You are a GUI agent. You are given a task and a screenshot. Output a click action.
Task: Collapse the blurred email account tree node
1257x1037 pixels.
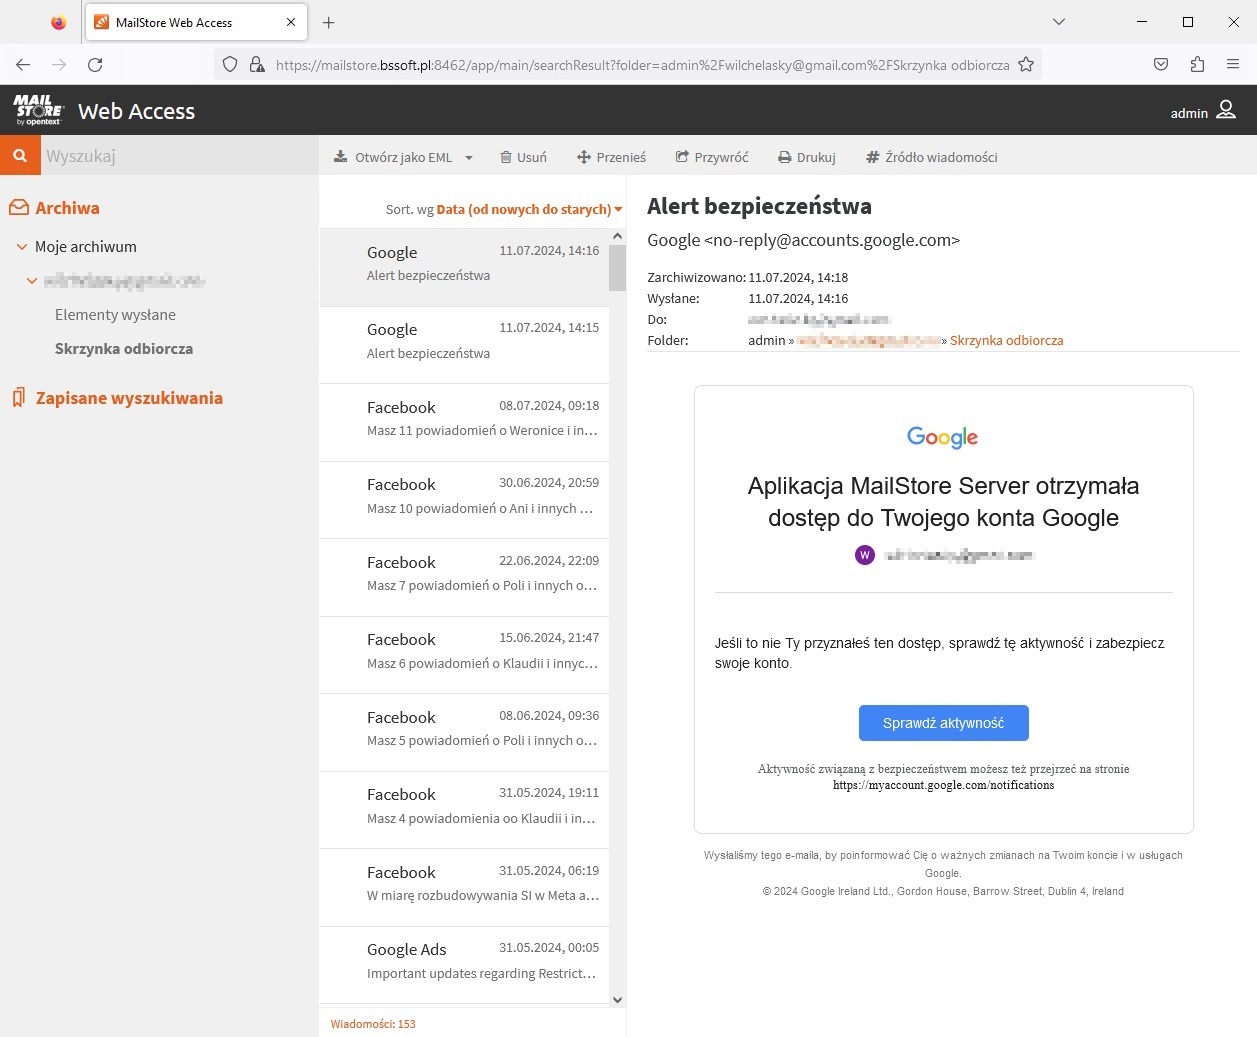point(32,281)
